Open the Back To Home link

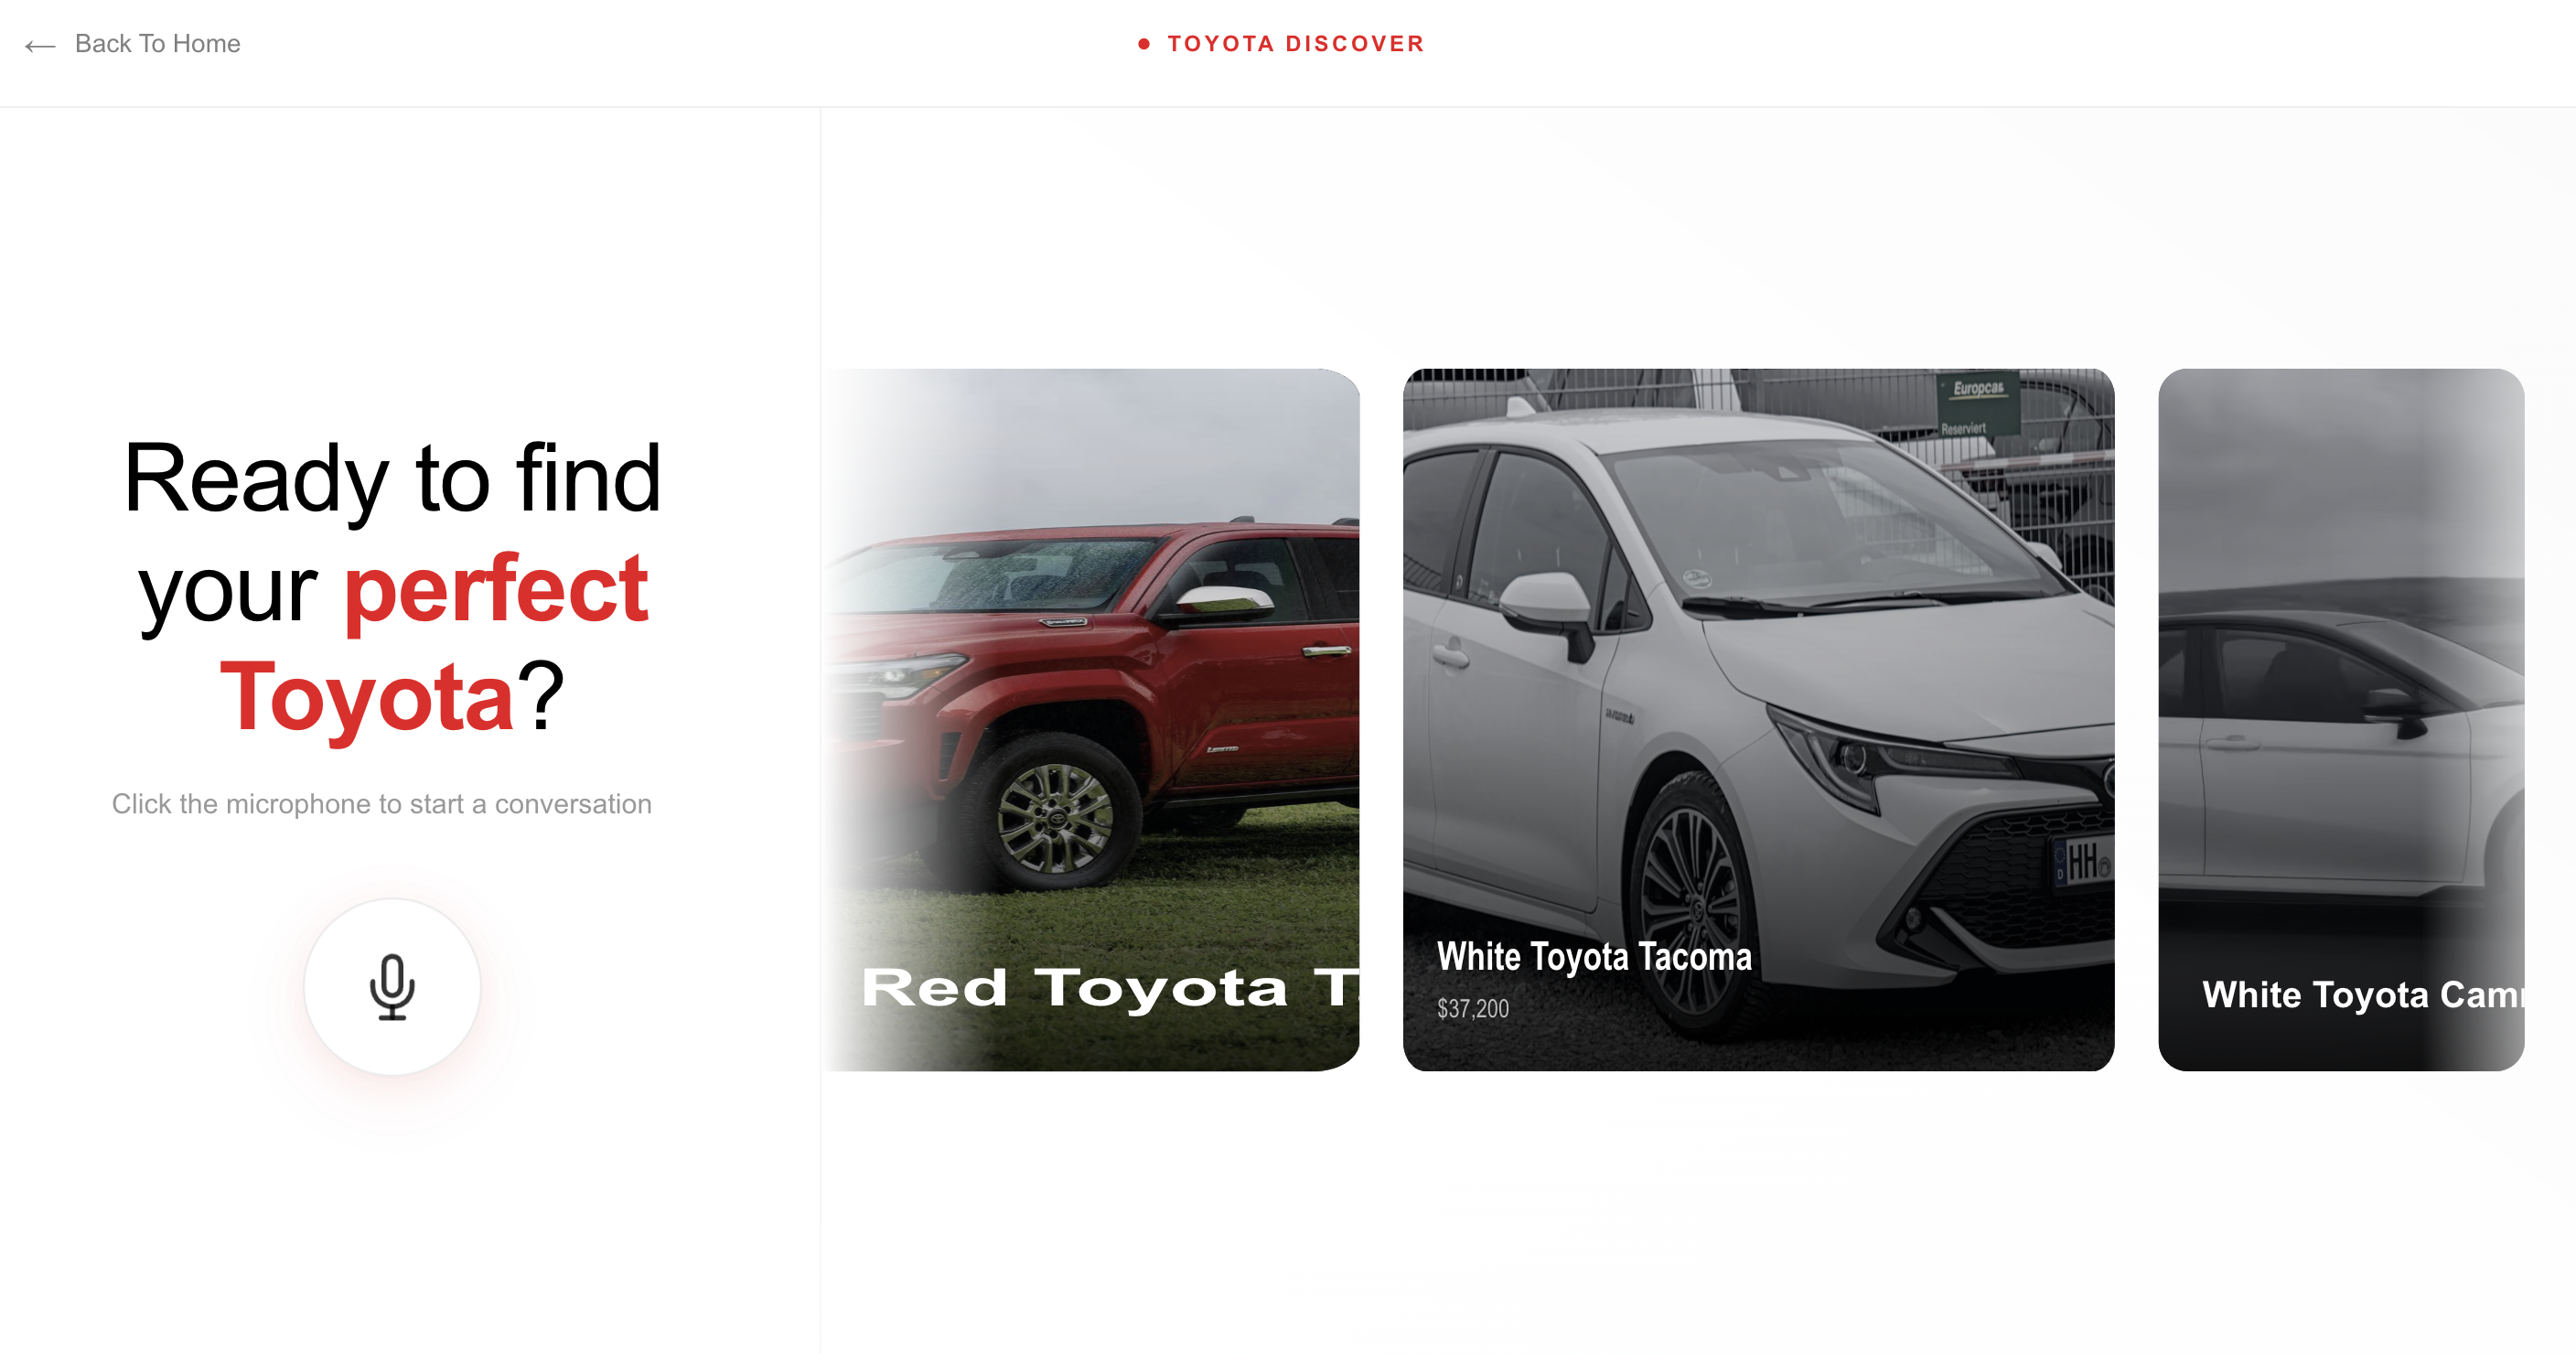132,44
